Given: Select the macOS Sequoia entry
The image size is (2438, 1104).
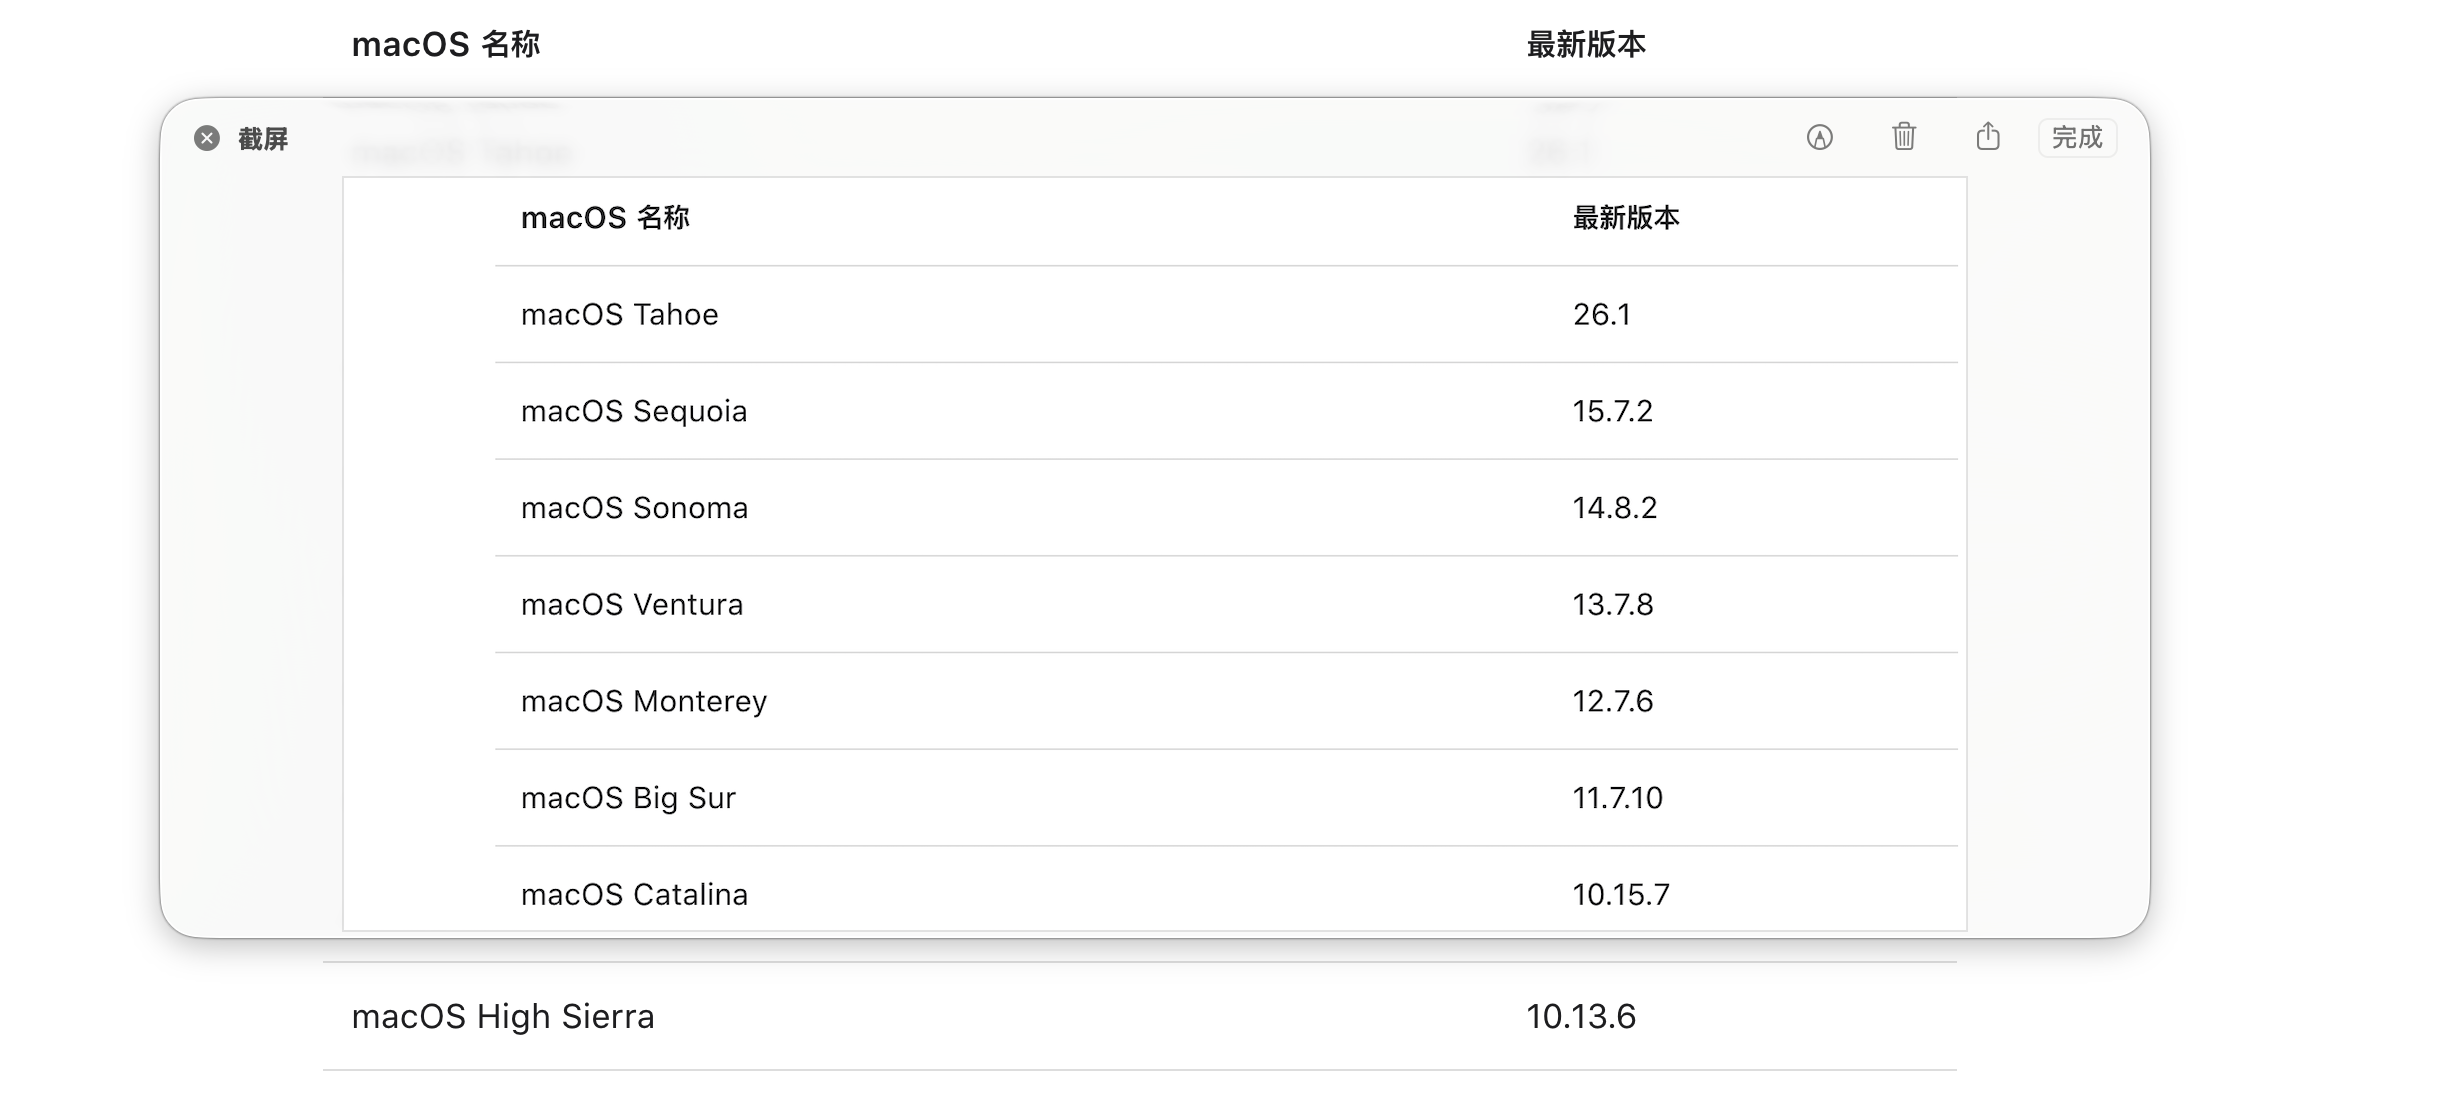Looking at the screenshot, I should [634, 411].
